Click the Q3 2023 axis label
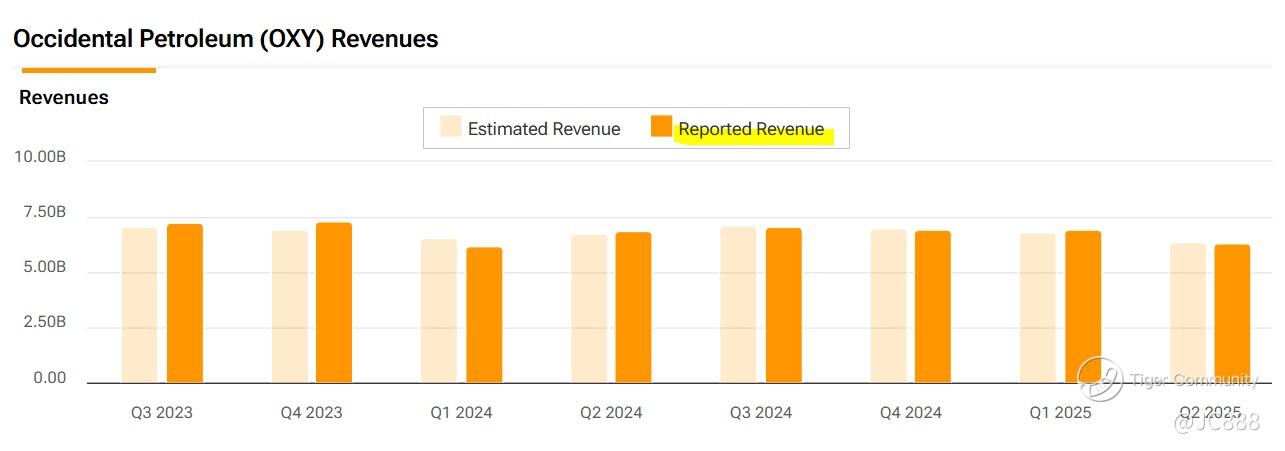This screenshot has height=451, width=1285. 162,412
